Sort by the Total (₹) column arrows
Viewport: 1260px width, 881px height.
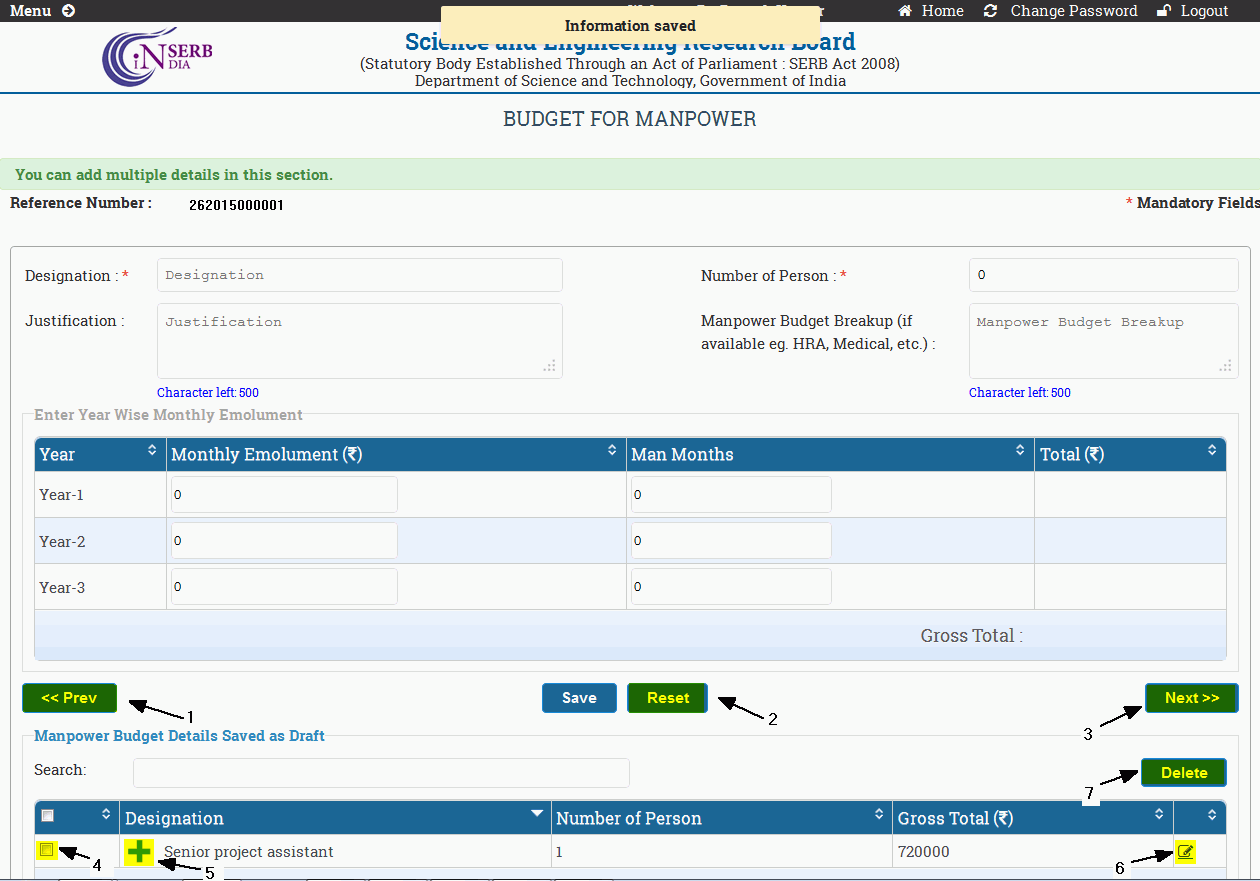(1213, 451)
